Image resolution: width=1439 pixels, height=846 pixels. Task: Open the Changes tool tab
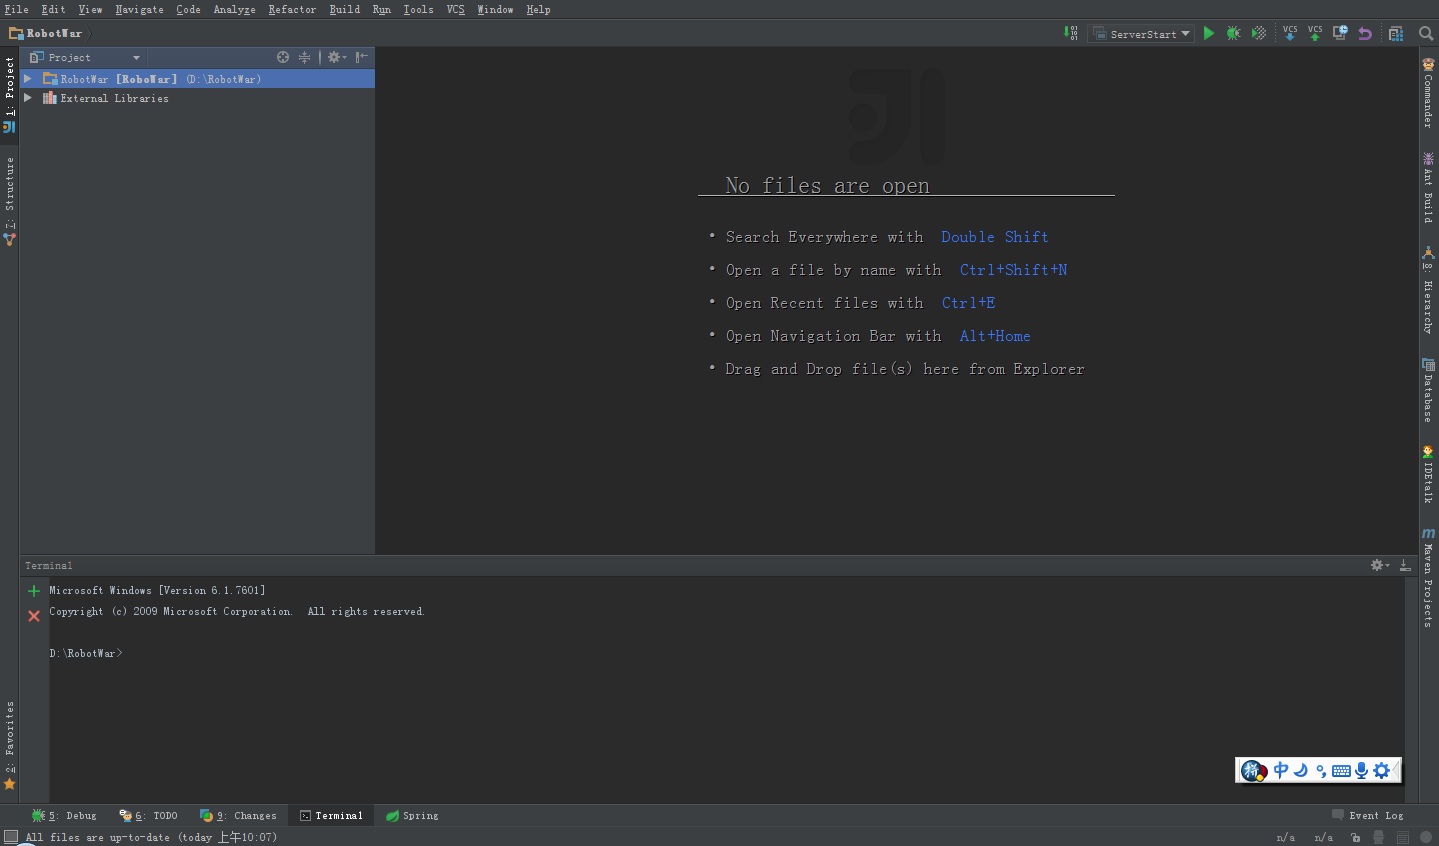pyautogui.click(x=238, y=815)
